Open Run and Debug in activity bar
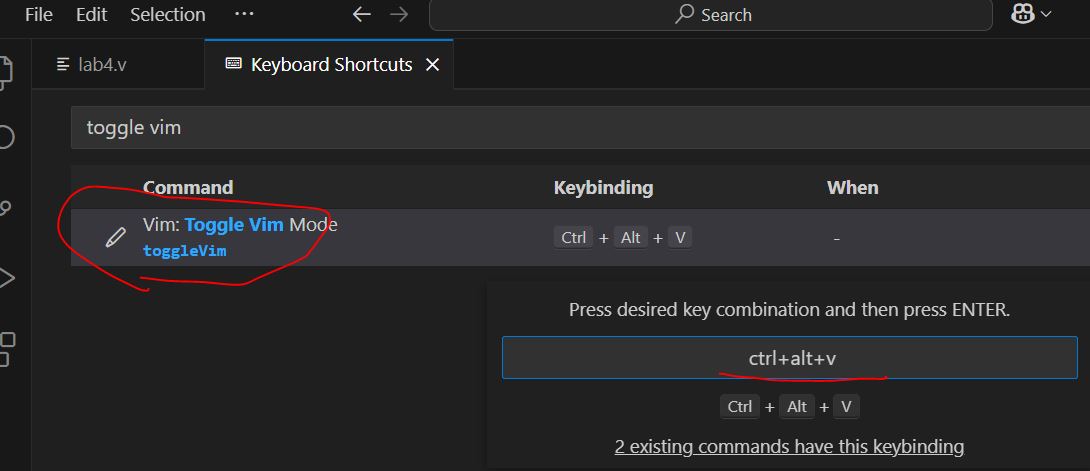This screenshot has height=471, width=1090. click(x=6, y=278)
